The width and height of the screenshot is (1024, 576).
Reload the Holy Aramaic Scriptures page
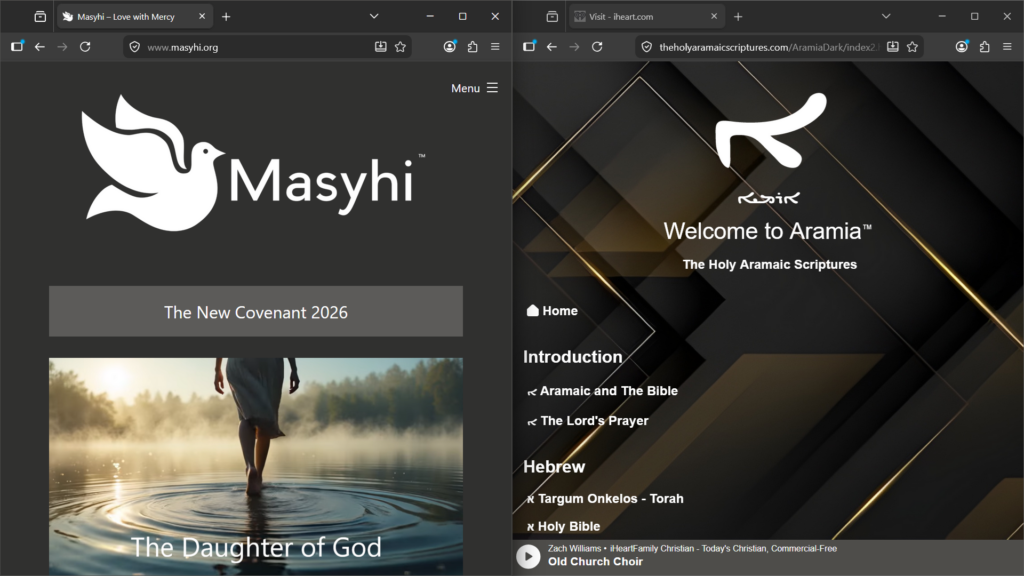597,47
